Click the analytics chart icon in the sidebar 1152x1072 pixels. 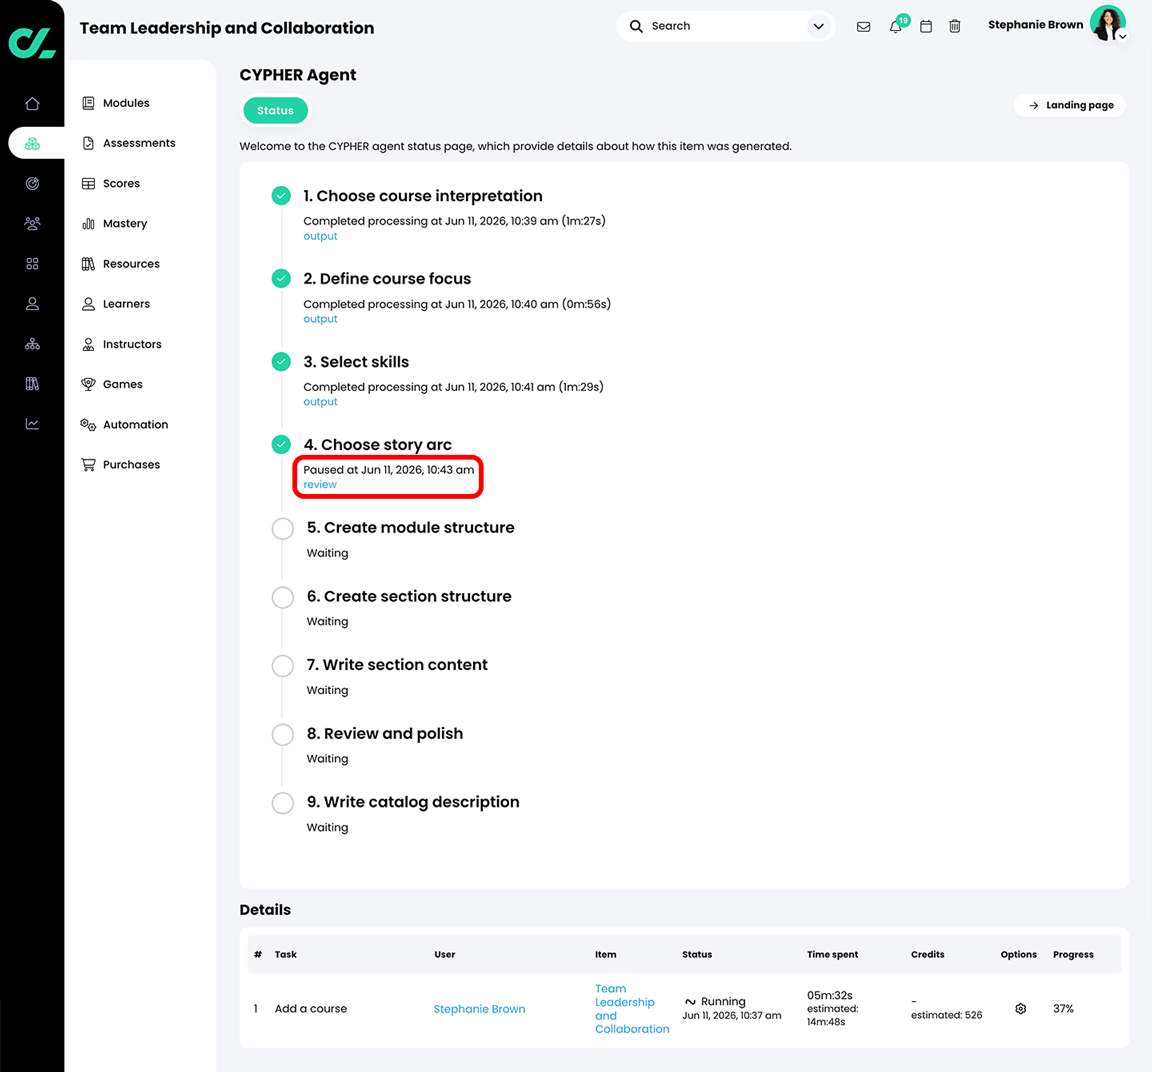pos(32,424)
